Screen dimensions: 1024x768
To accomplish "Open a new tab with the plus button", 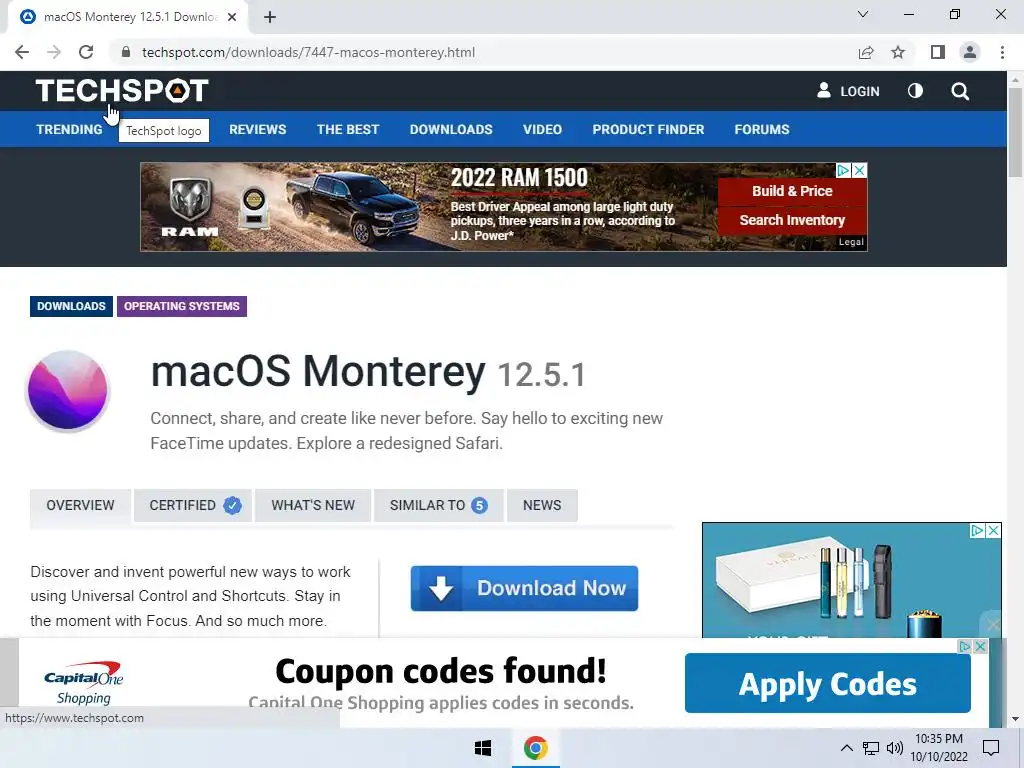I will (x=270, y=17).
